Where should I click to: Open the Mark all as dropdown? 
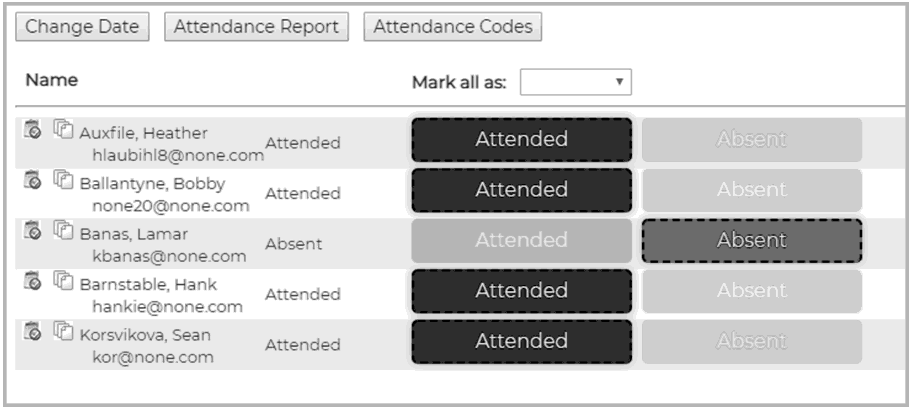(575, 82)
